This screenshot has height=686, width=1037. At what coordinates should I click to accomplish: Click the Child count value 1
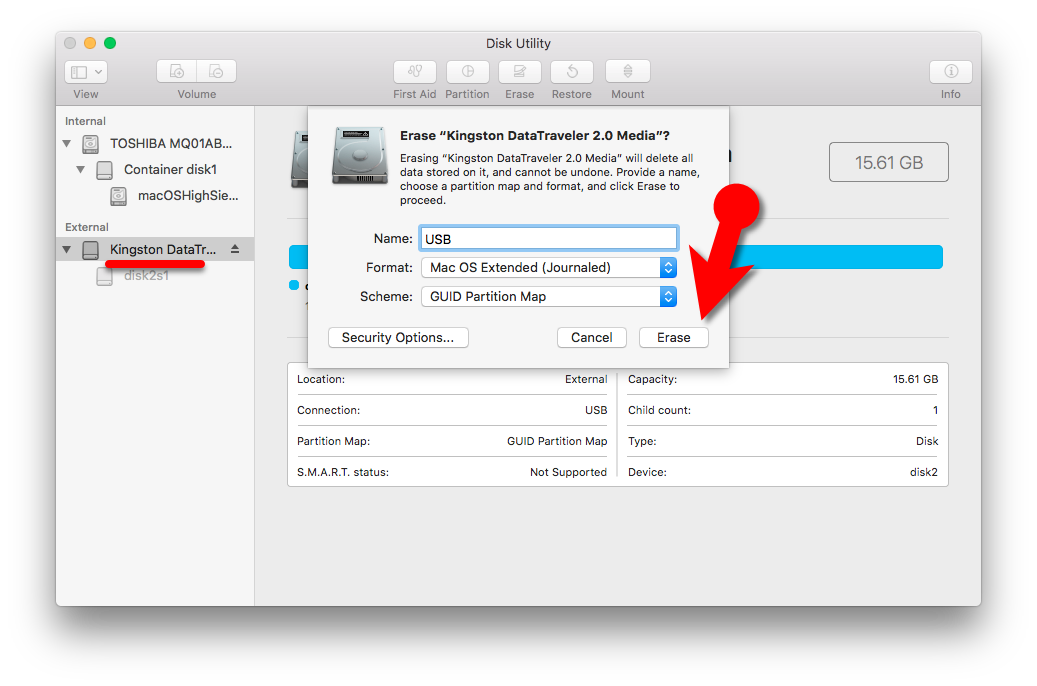935,410
